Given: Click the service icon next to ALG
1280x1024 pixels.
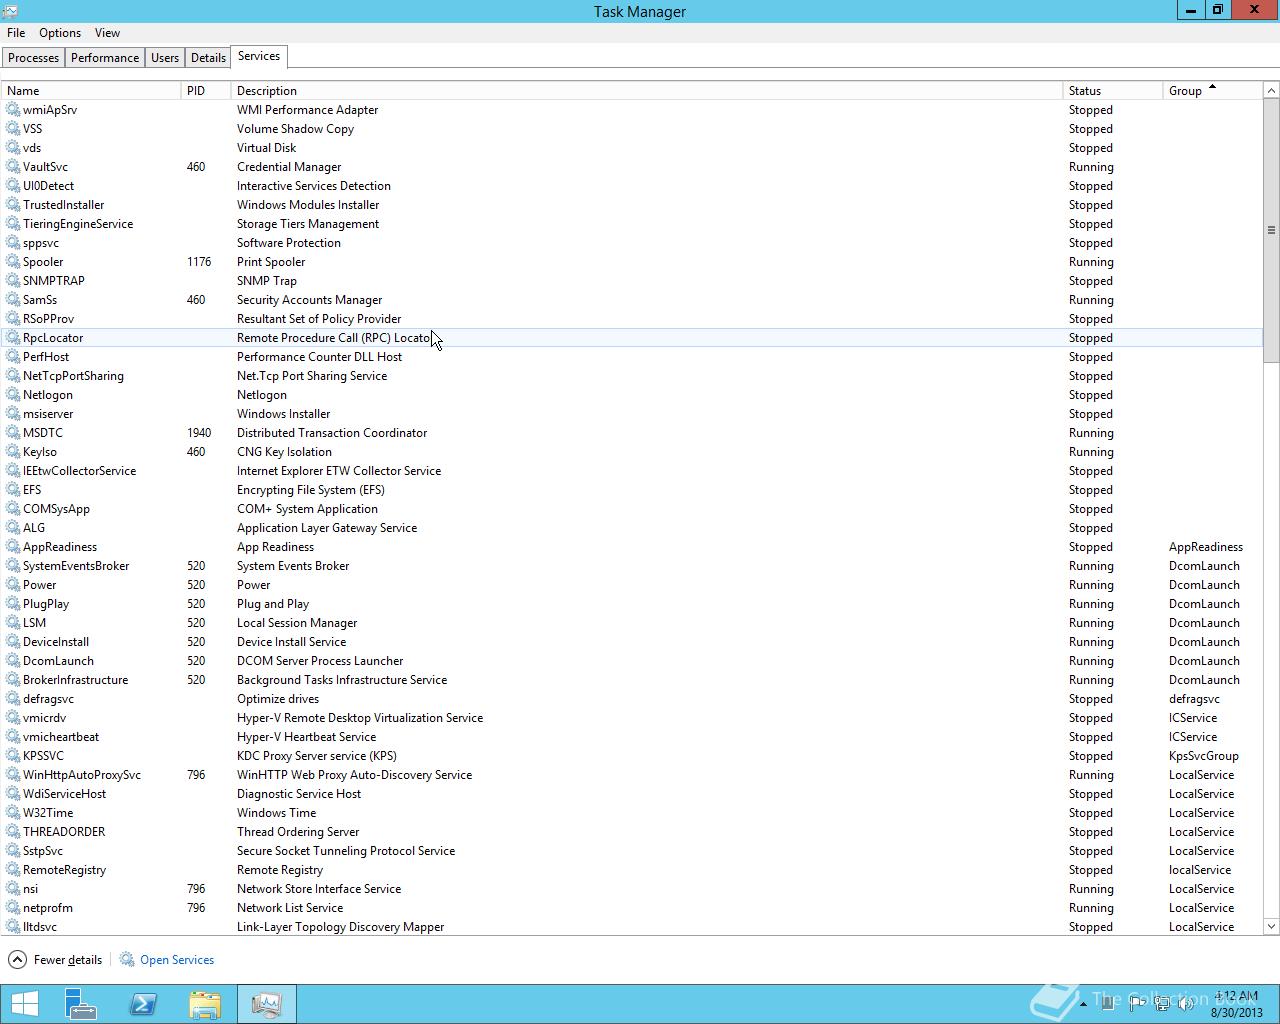Looking at the screenshot, I should pos(13,528).
